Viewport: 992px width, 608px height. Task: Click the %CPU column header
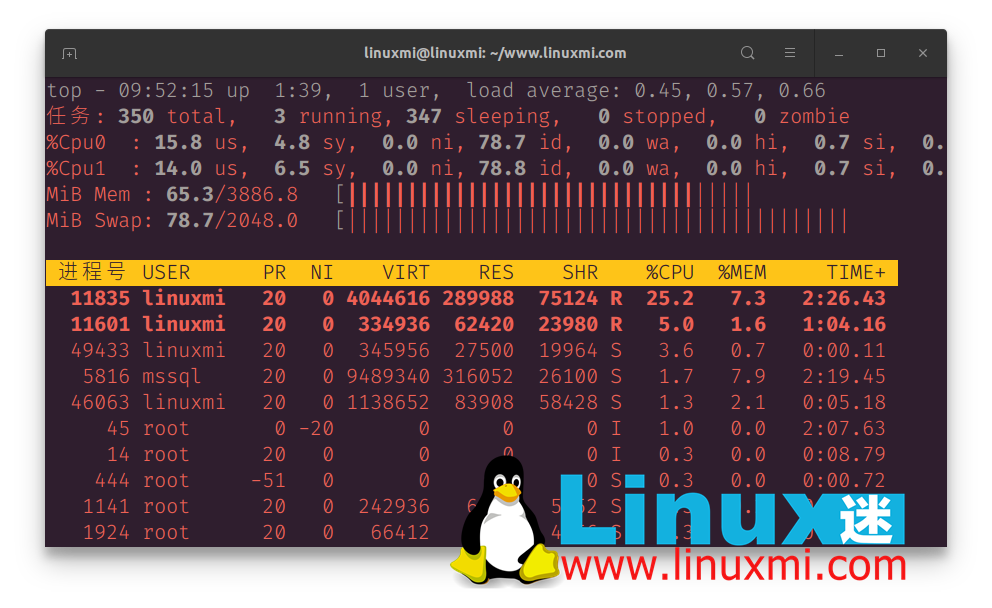tap(670, 273)
